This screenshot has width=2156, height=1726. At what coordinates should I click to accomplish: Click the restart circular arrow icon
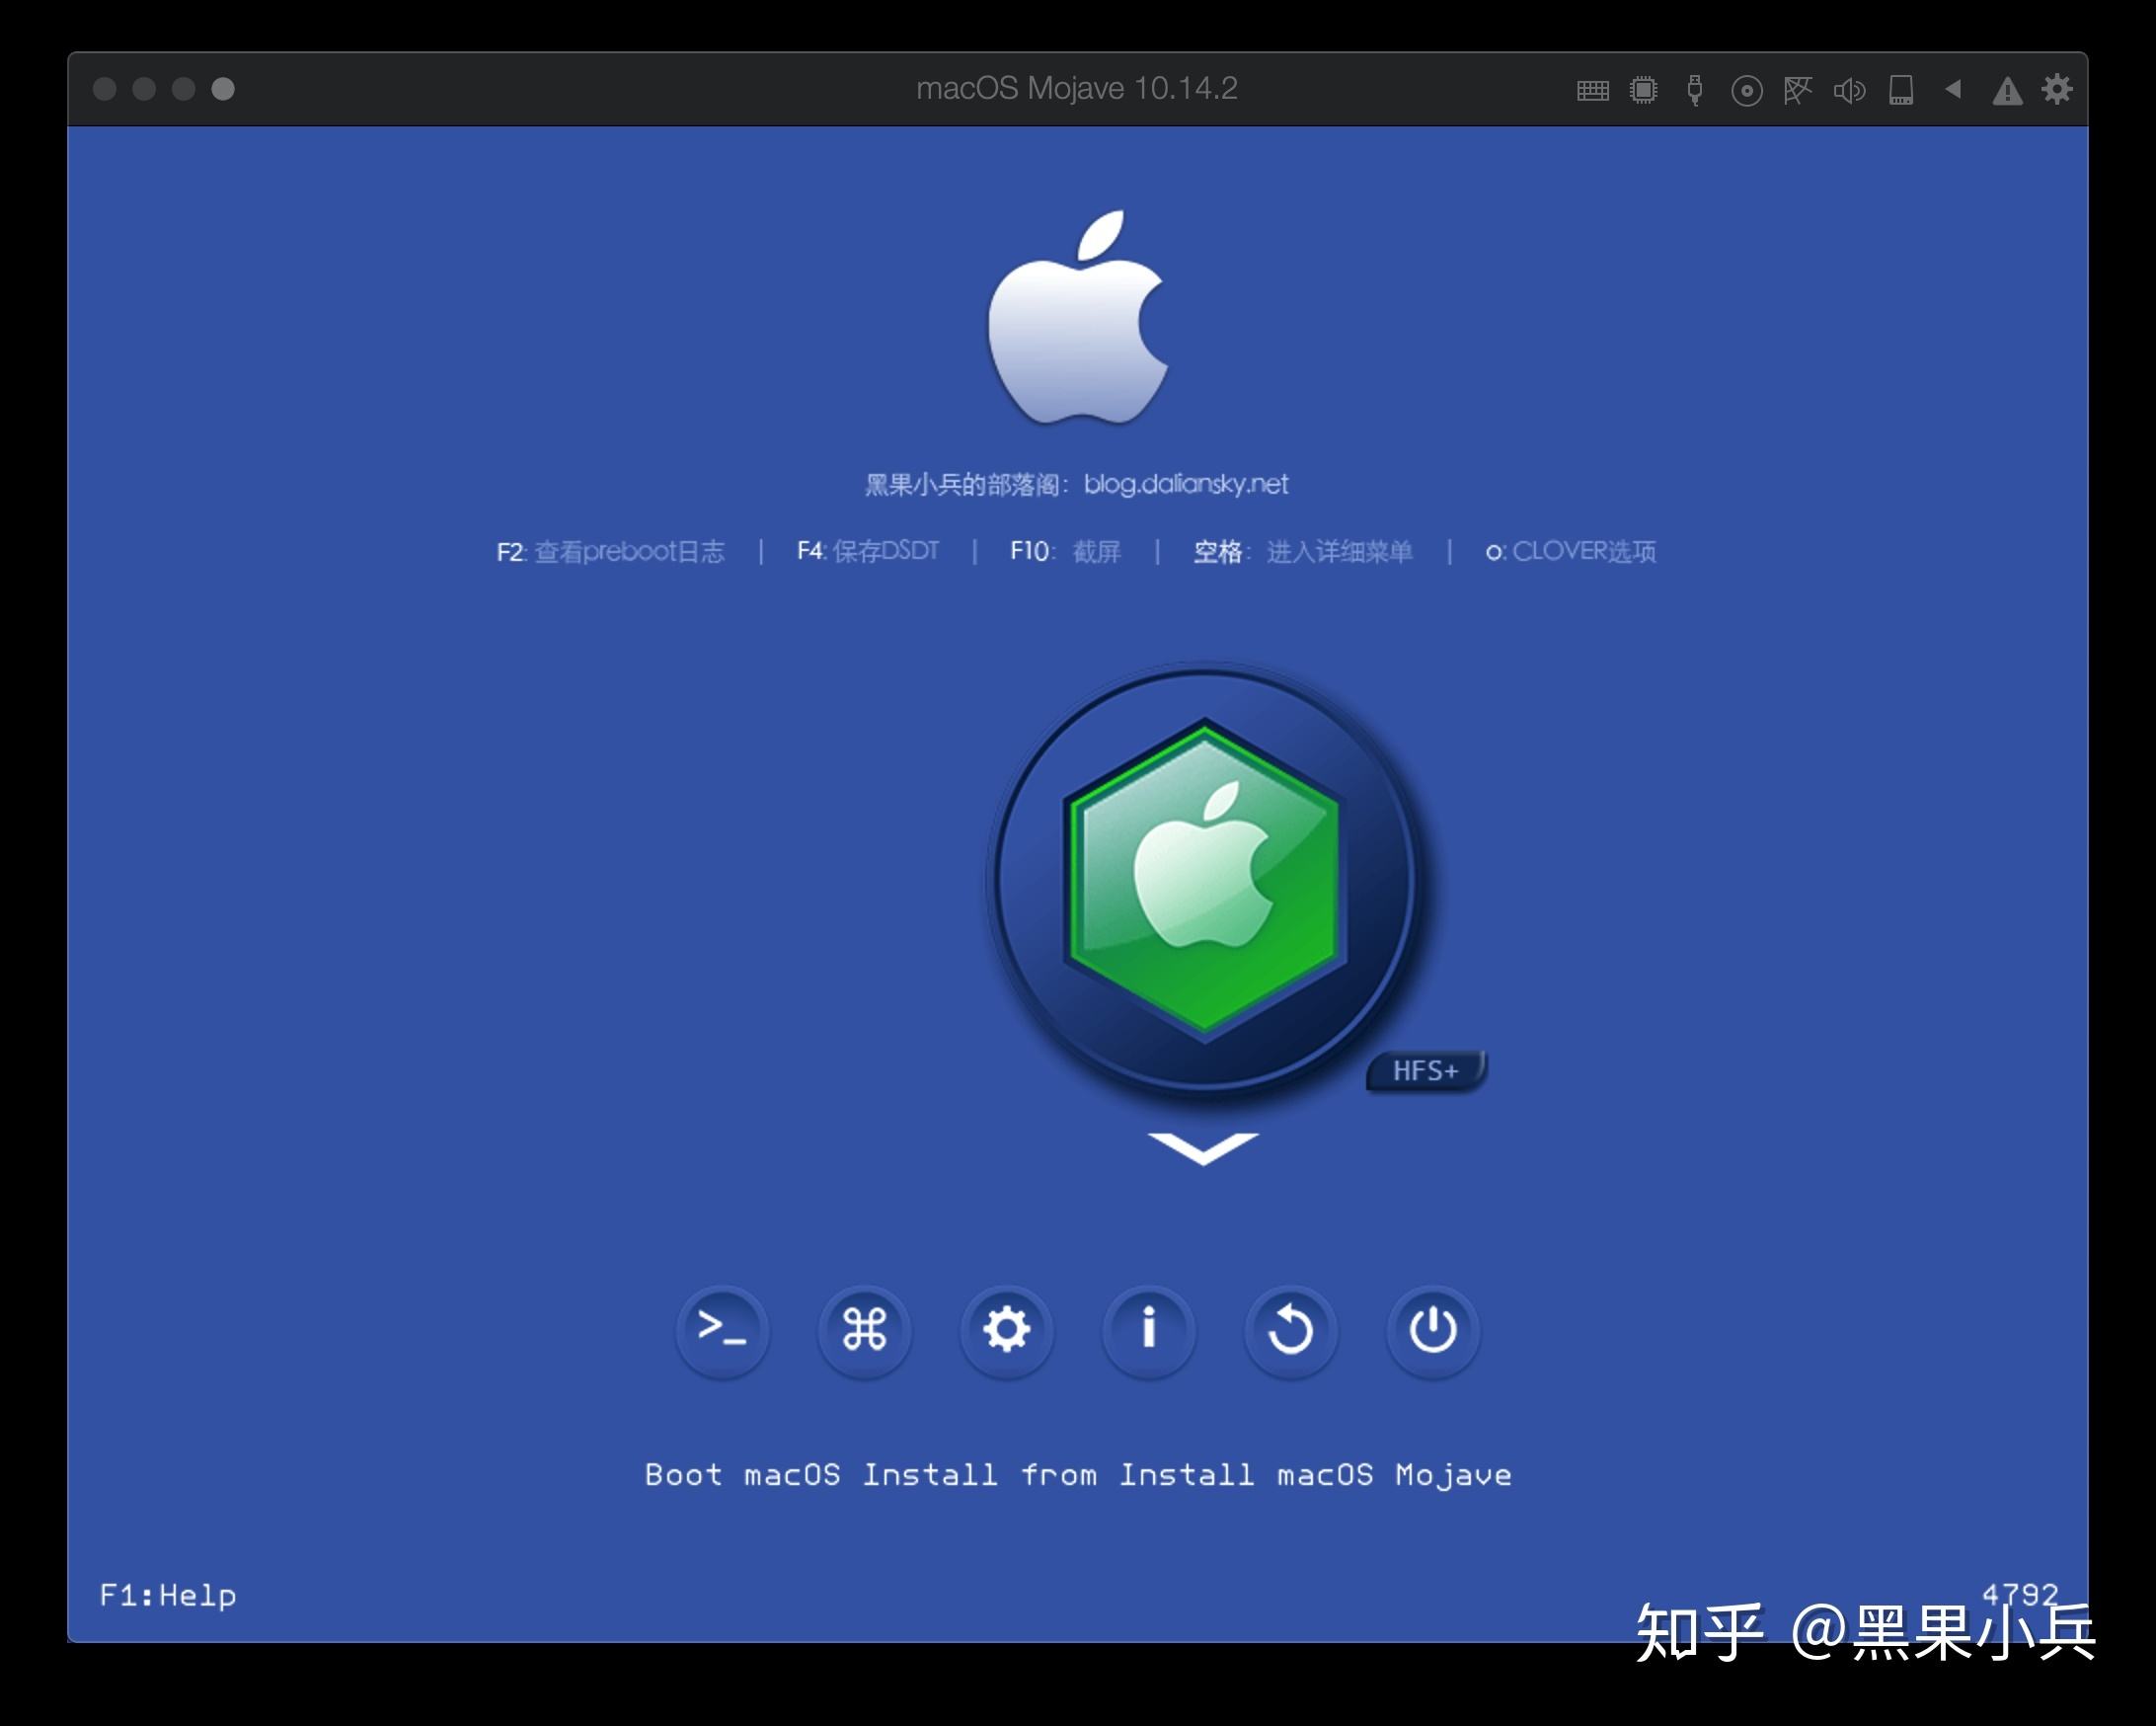tap(1290, 1330)
